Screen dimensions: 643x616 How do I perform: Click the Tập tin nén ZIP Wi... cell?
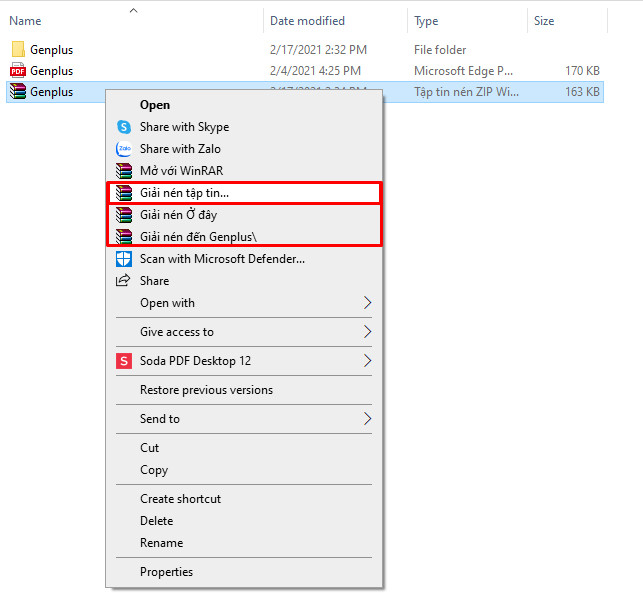tap(466, 92)
